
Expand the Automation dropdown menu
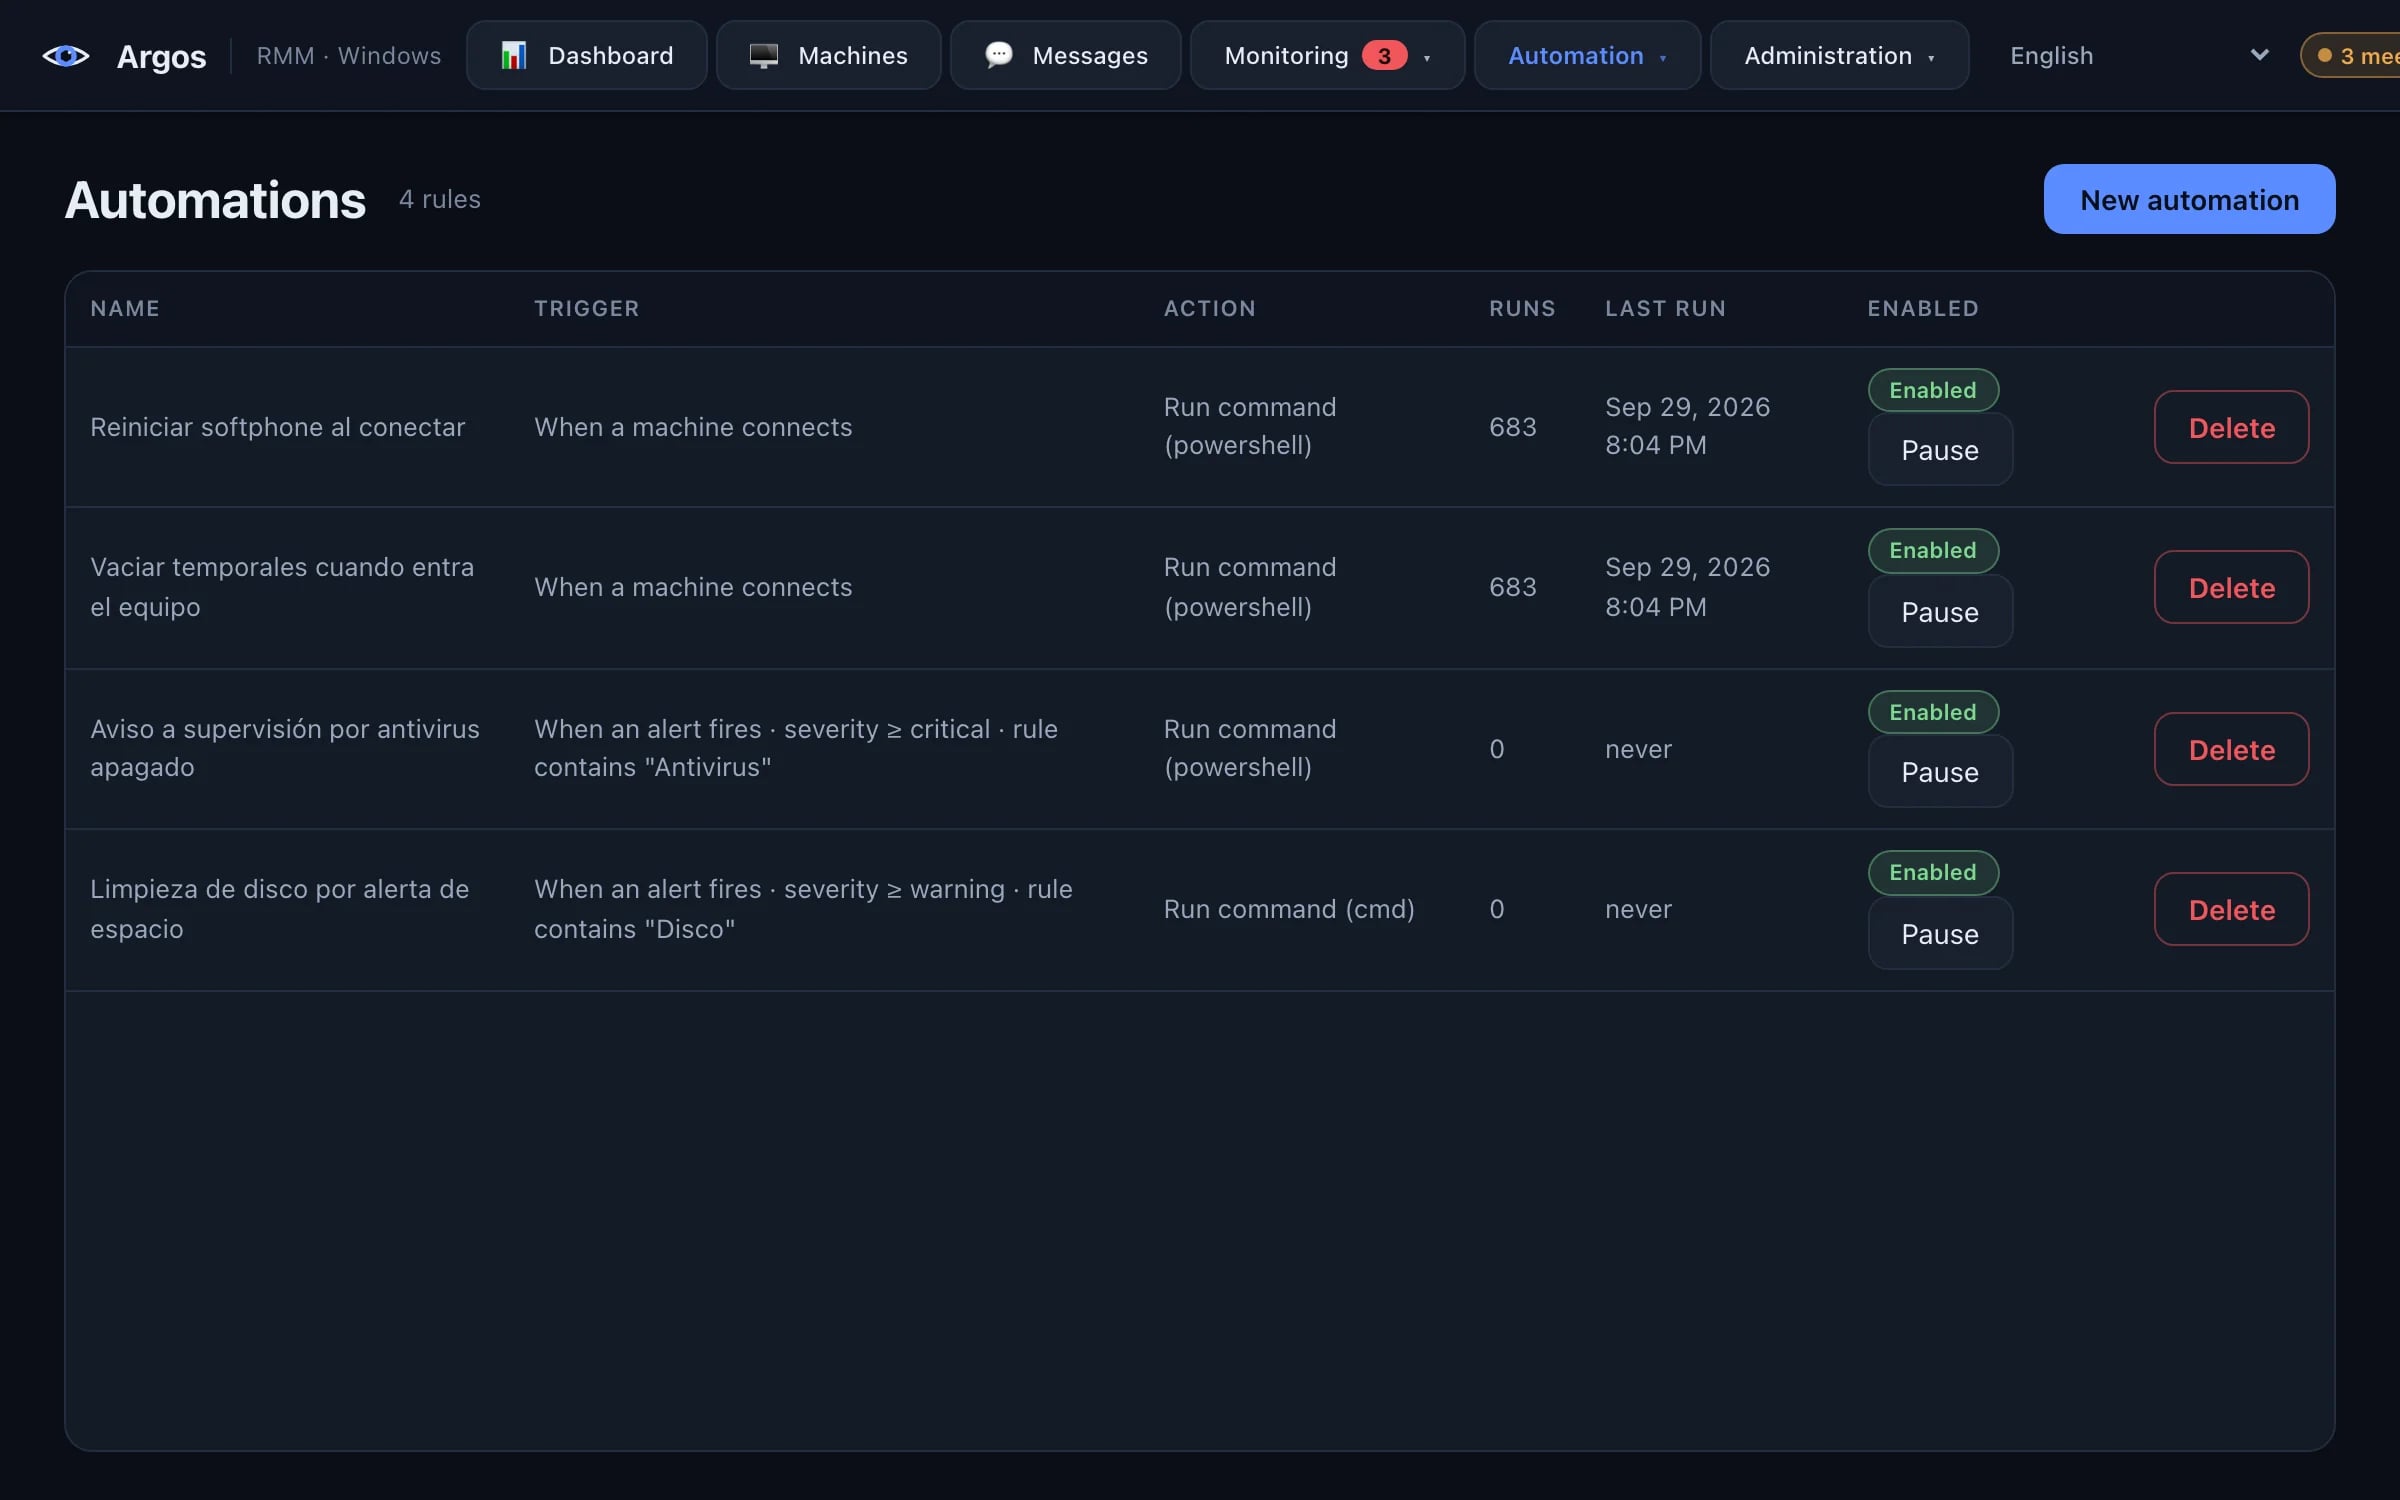(x=1587, y=56)
